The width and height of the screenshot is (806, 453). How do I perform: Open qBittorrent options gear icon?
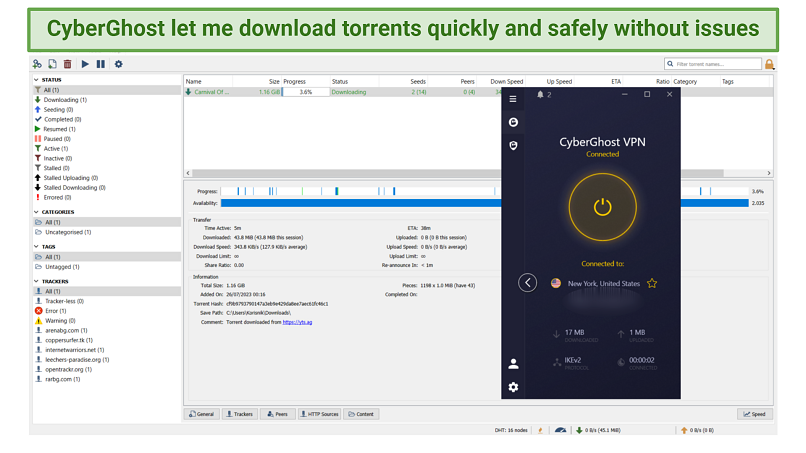119,64
